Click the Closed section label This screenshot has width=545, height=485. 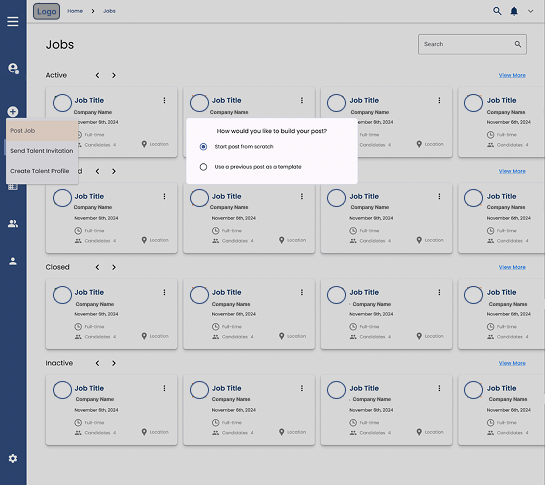coord(57,267)
